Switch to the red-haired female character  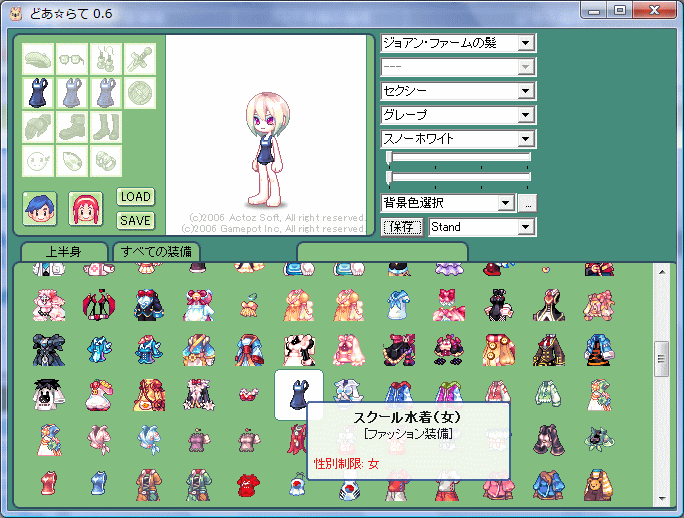86,209
